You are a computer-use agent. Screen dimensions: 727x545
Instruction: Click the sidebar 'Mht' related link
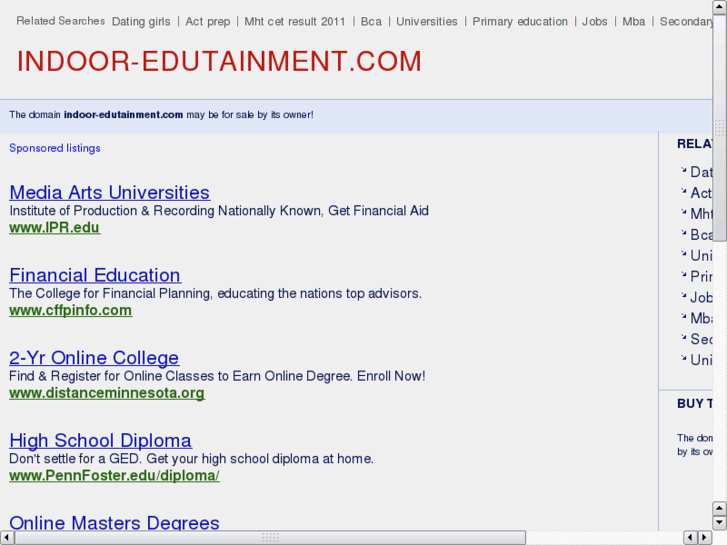point(701,214)
